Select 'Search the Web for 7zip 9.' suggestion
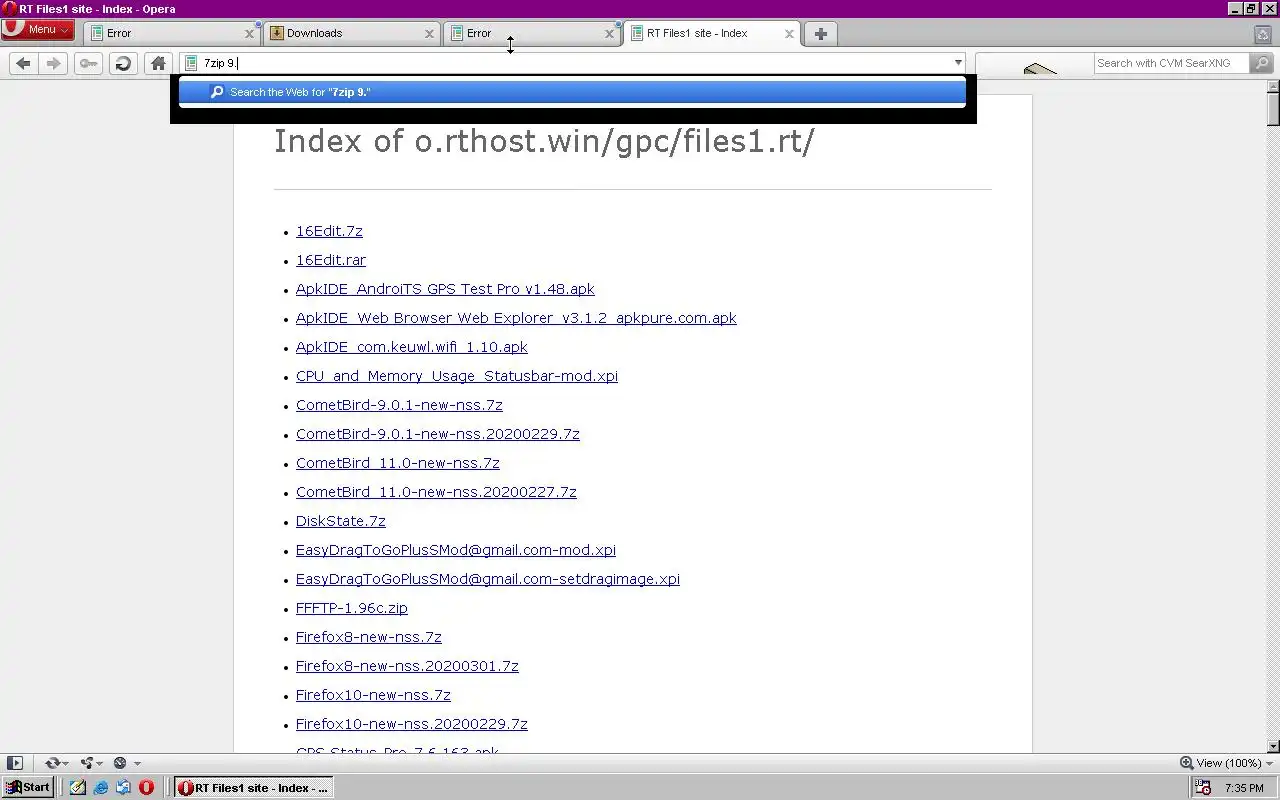1280x800 pixels. [x=572, y=92]
